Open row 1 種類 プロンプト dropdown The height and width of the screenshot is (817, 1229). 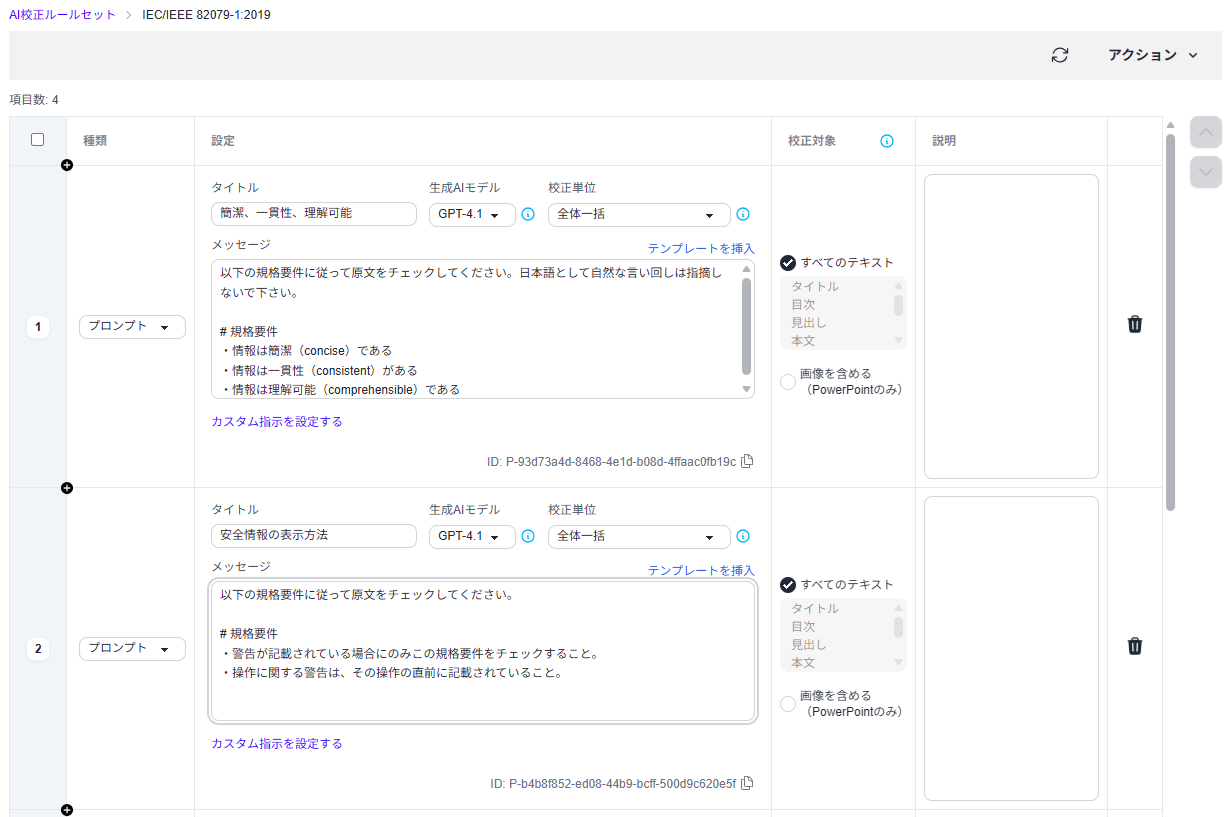(132, 327)
